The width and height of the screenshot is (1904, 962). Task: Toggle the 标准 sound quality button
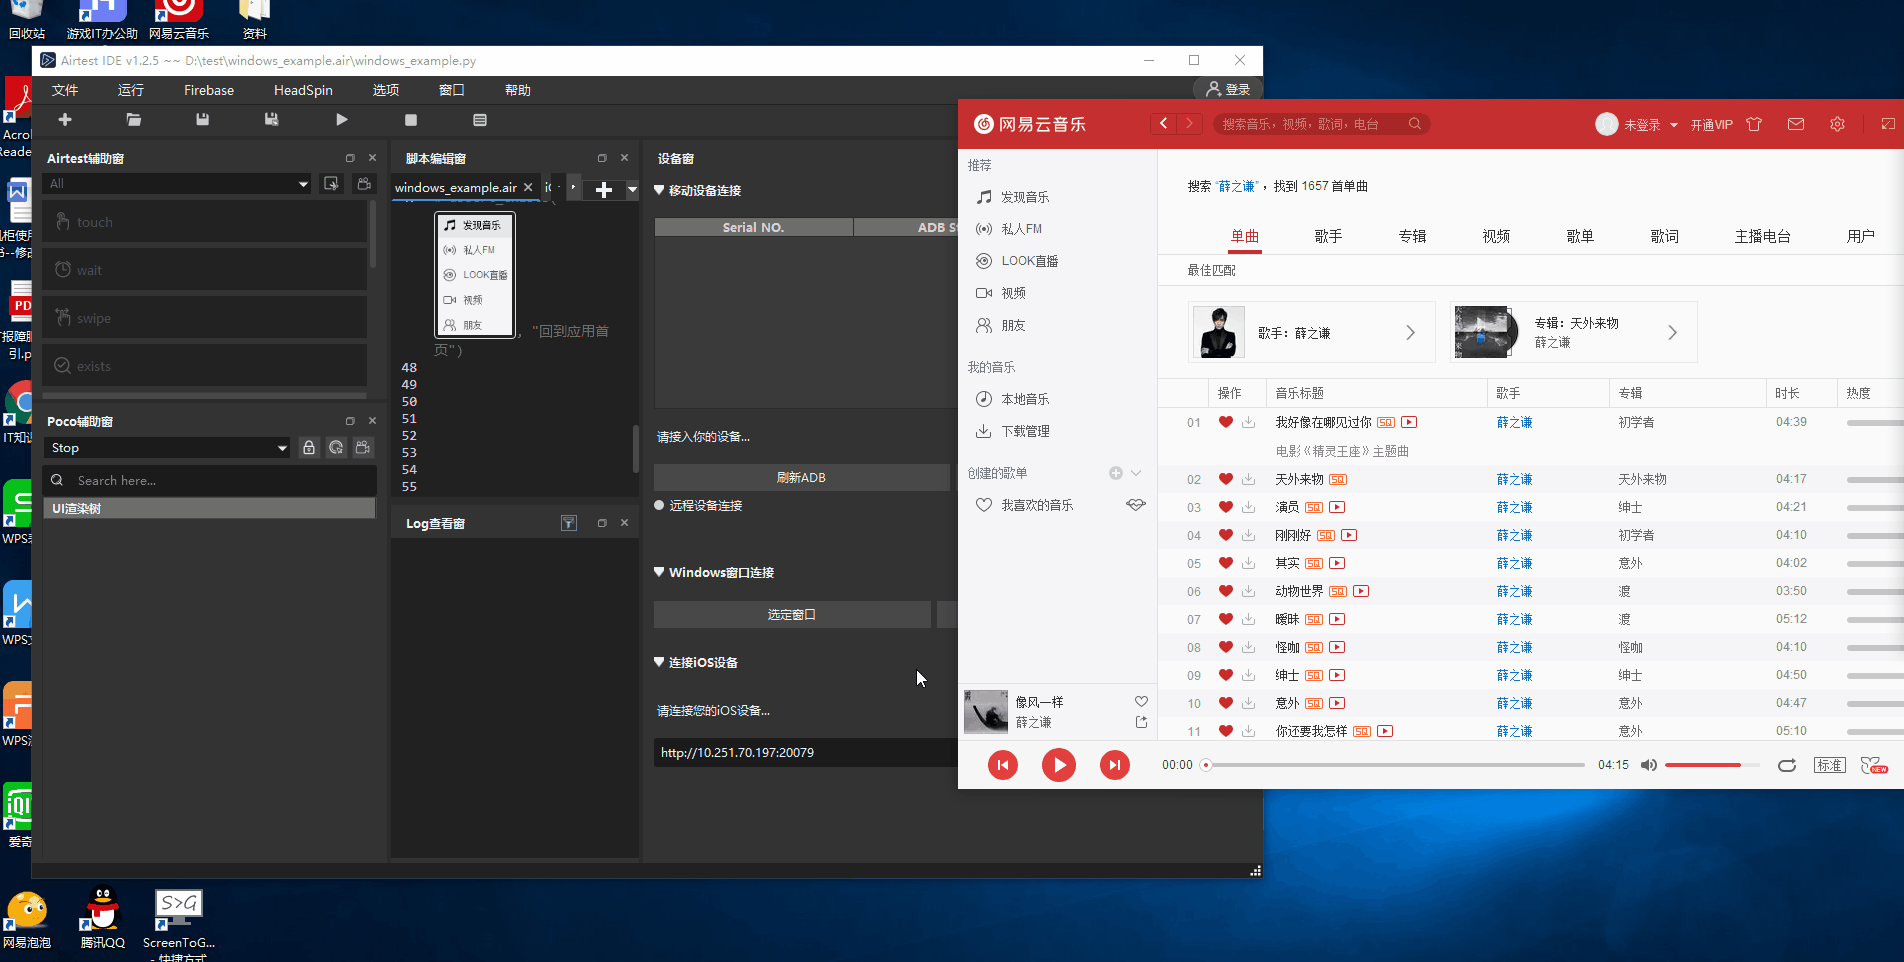coord(1830,765)
